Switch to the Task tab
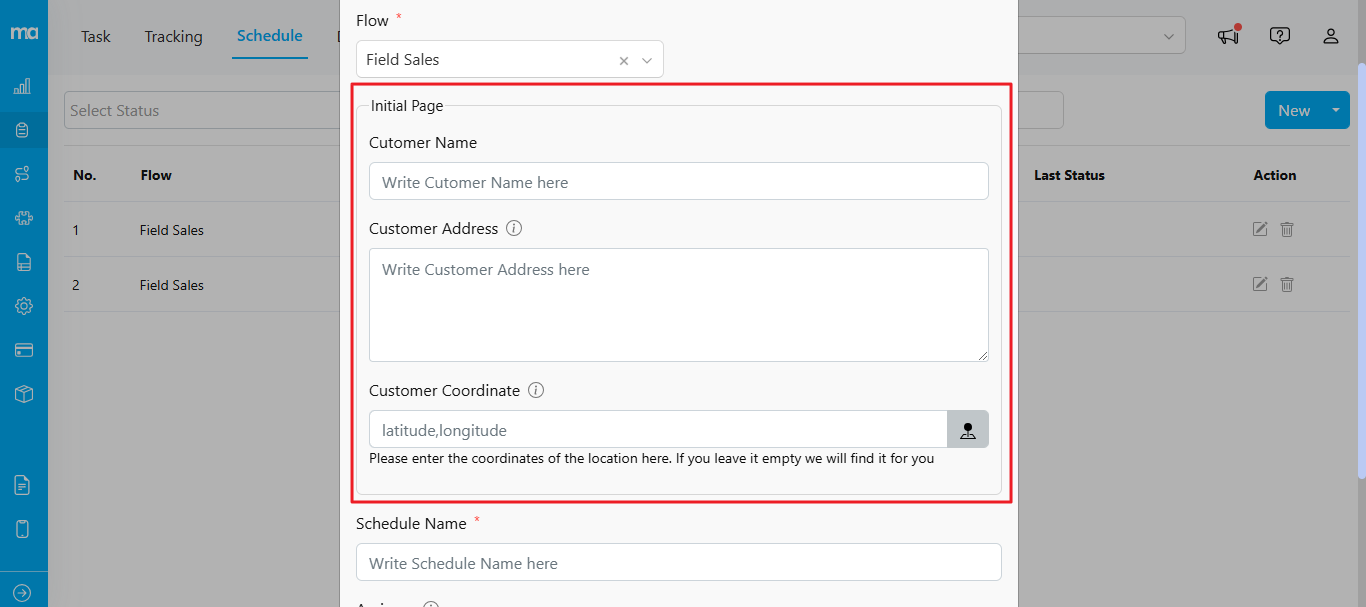Viewport: 1366px width, 607px height. [x=96, y=36]
